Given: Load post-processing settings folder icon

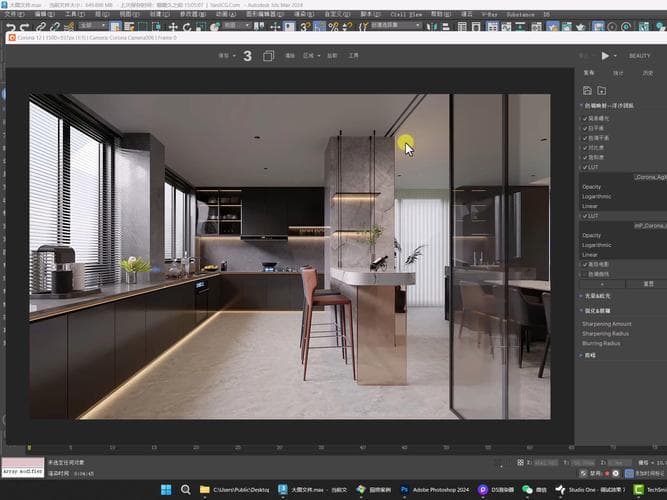Looking at the screenshot, I should tap(601, 90).
